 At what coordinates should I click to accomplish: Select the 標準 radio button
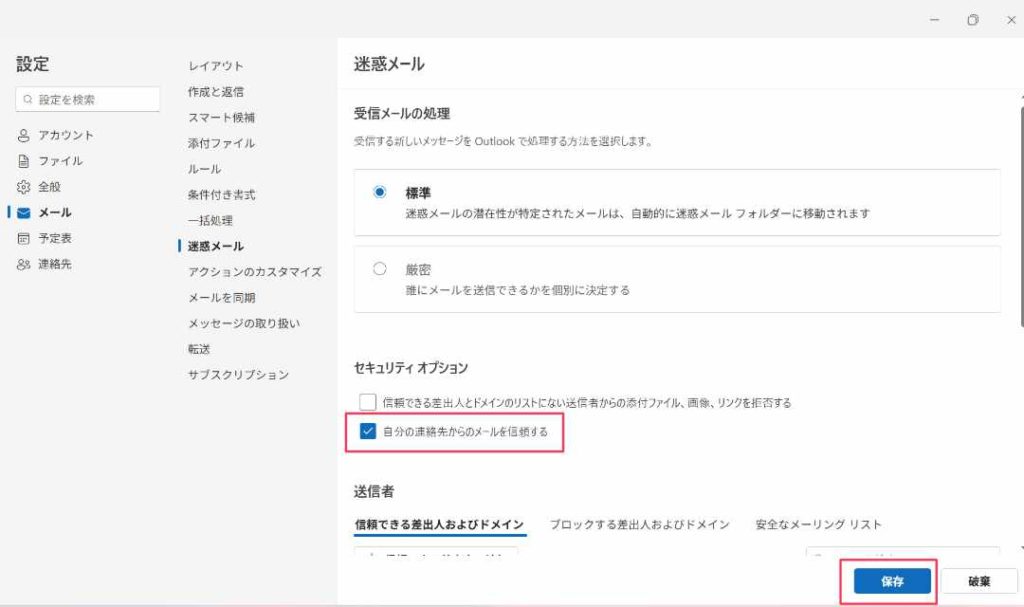380,193
